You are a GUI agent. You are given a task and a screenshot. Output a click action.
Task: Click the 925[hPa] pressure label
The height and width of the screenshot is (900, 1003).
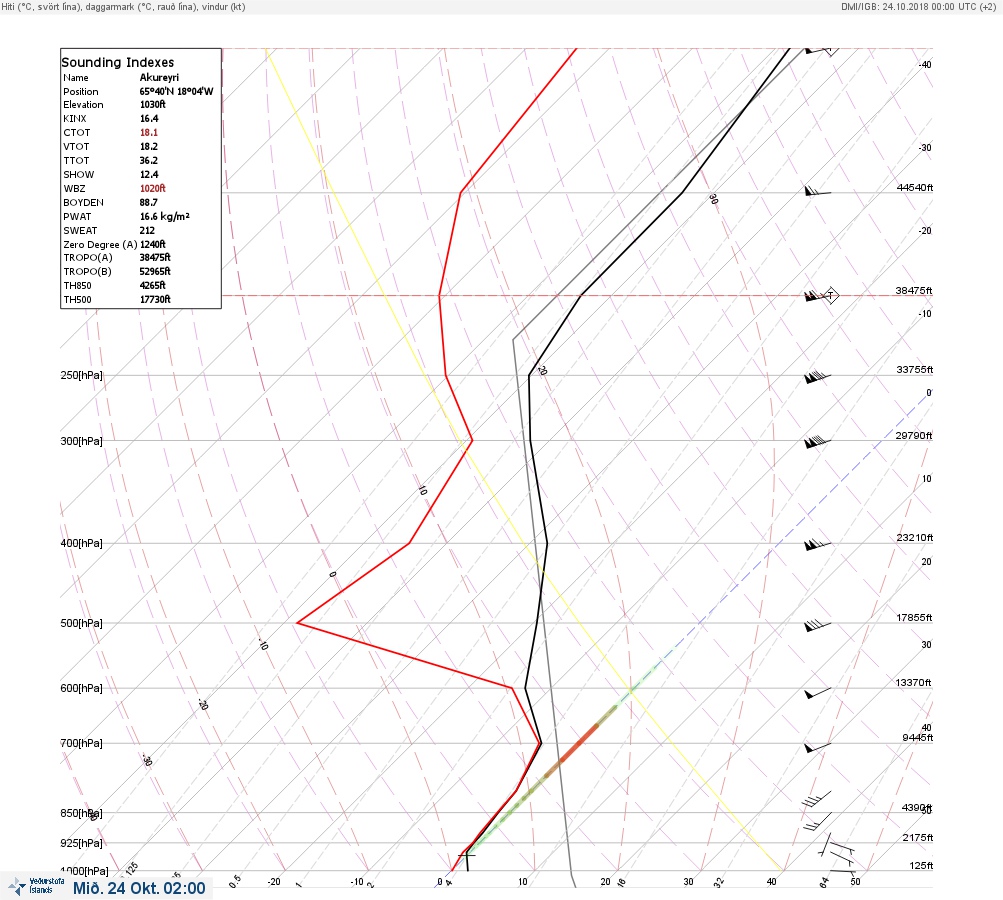(x=81, y=843)
